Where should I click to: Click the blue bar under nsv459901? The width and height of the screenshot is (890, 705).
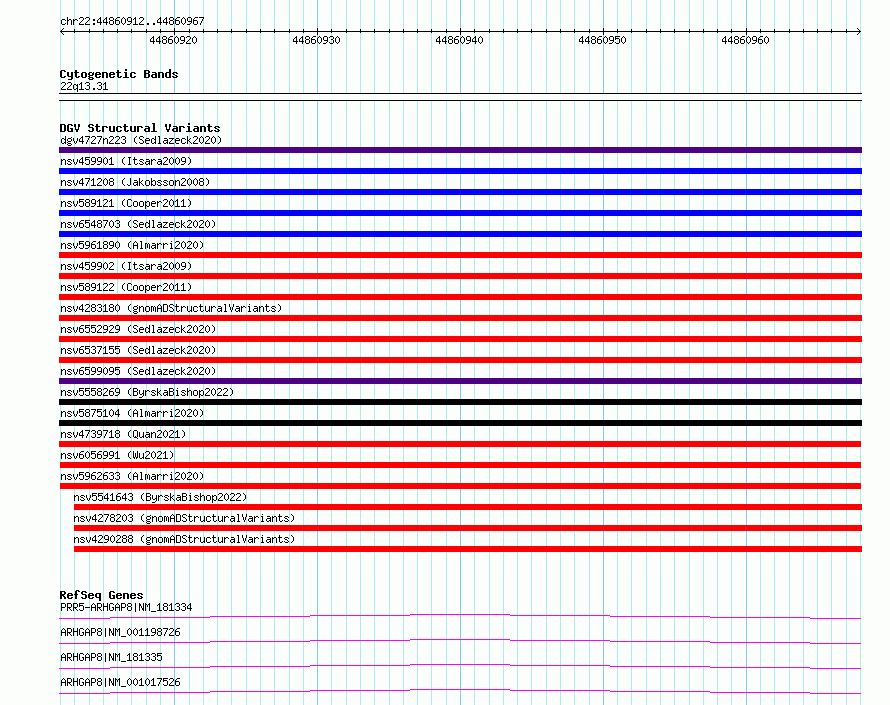point(460,171)
